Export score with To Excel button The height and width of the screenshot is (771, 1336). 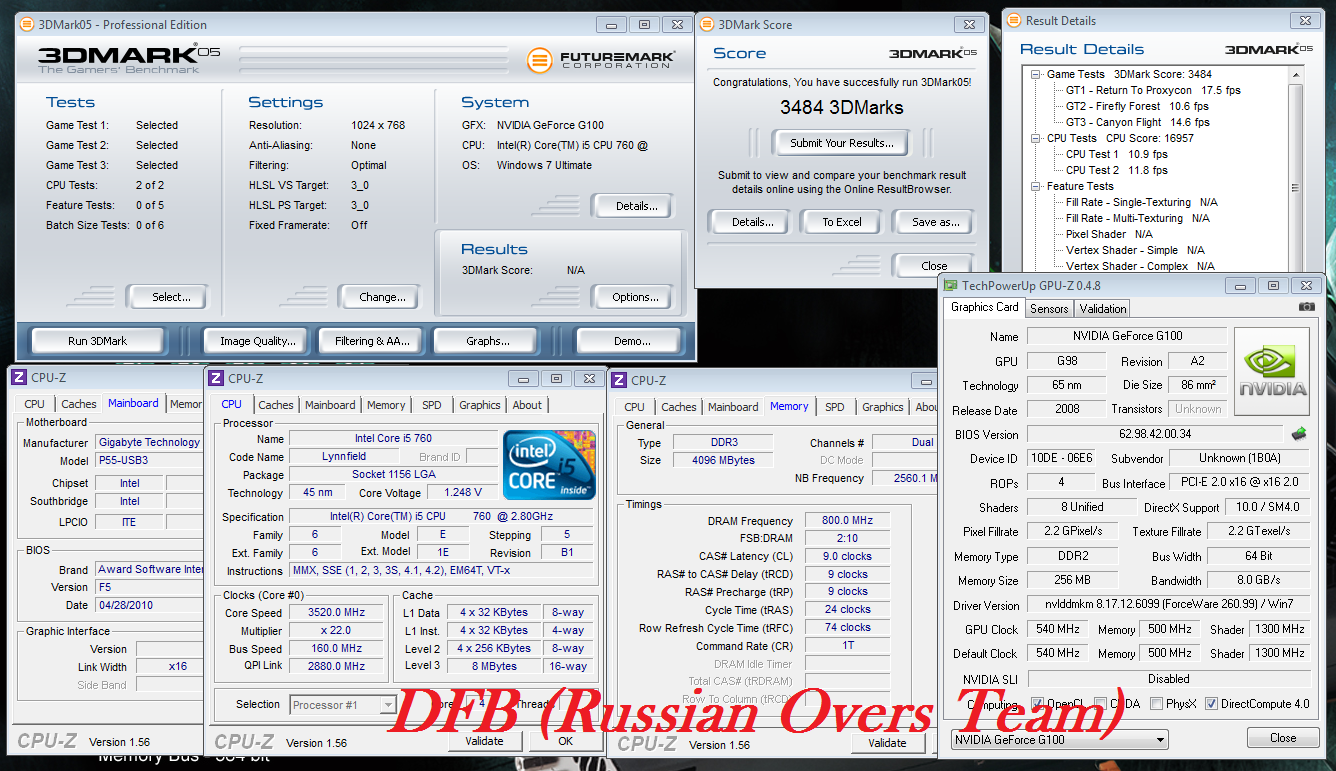(842, 222)
